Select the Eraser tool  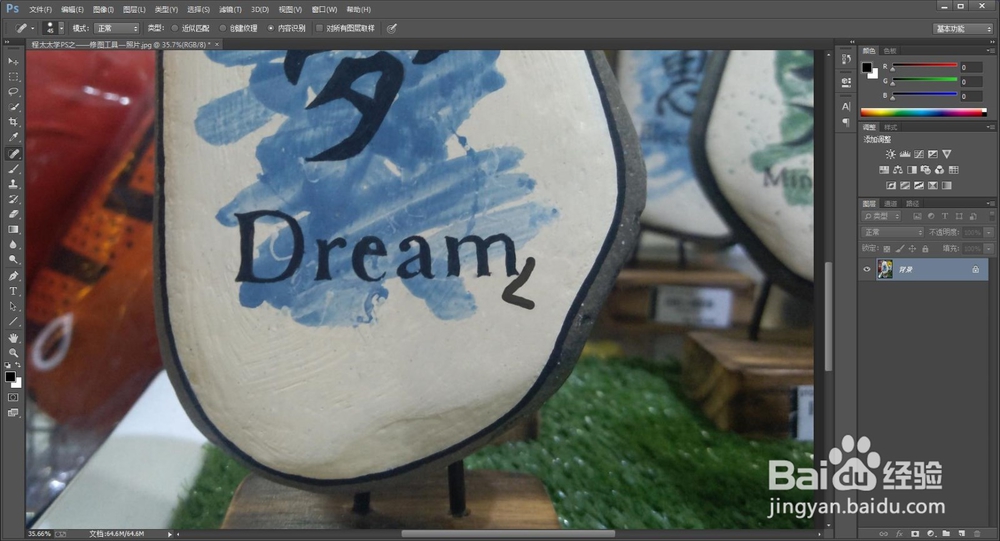click(13, 214)
